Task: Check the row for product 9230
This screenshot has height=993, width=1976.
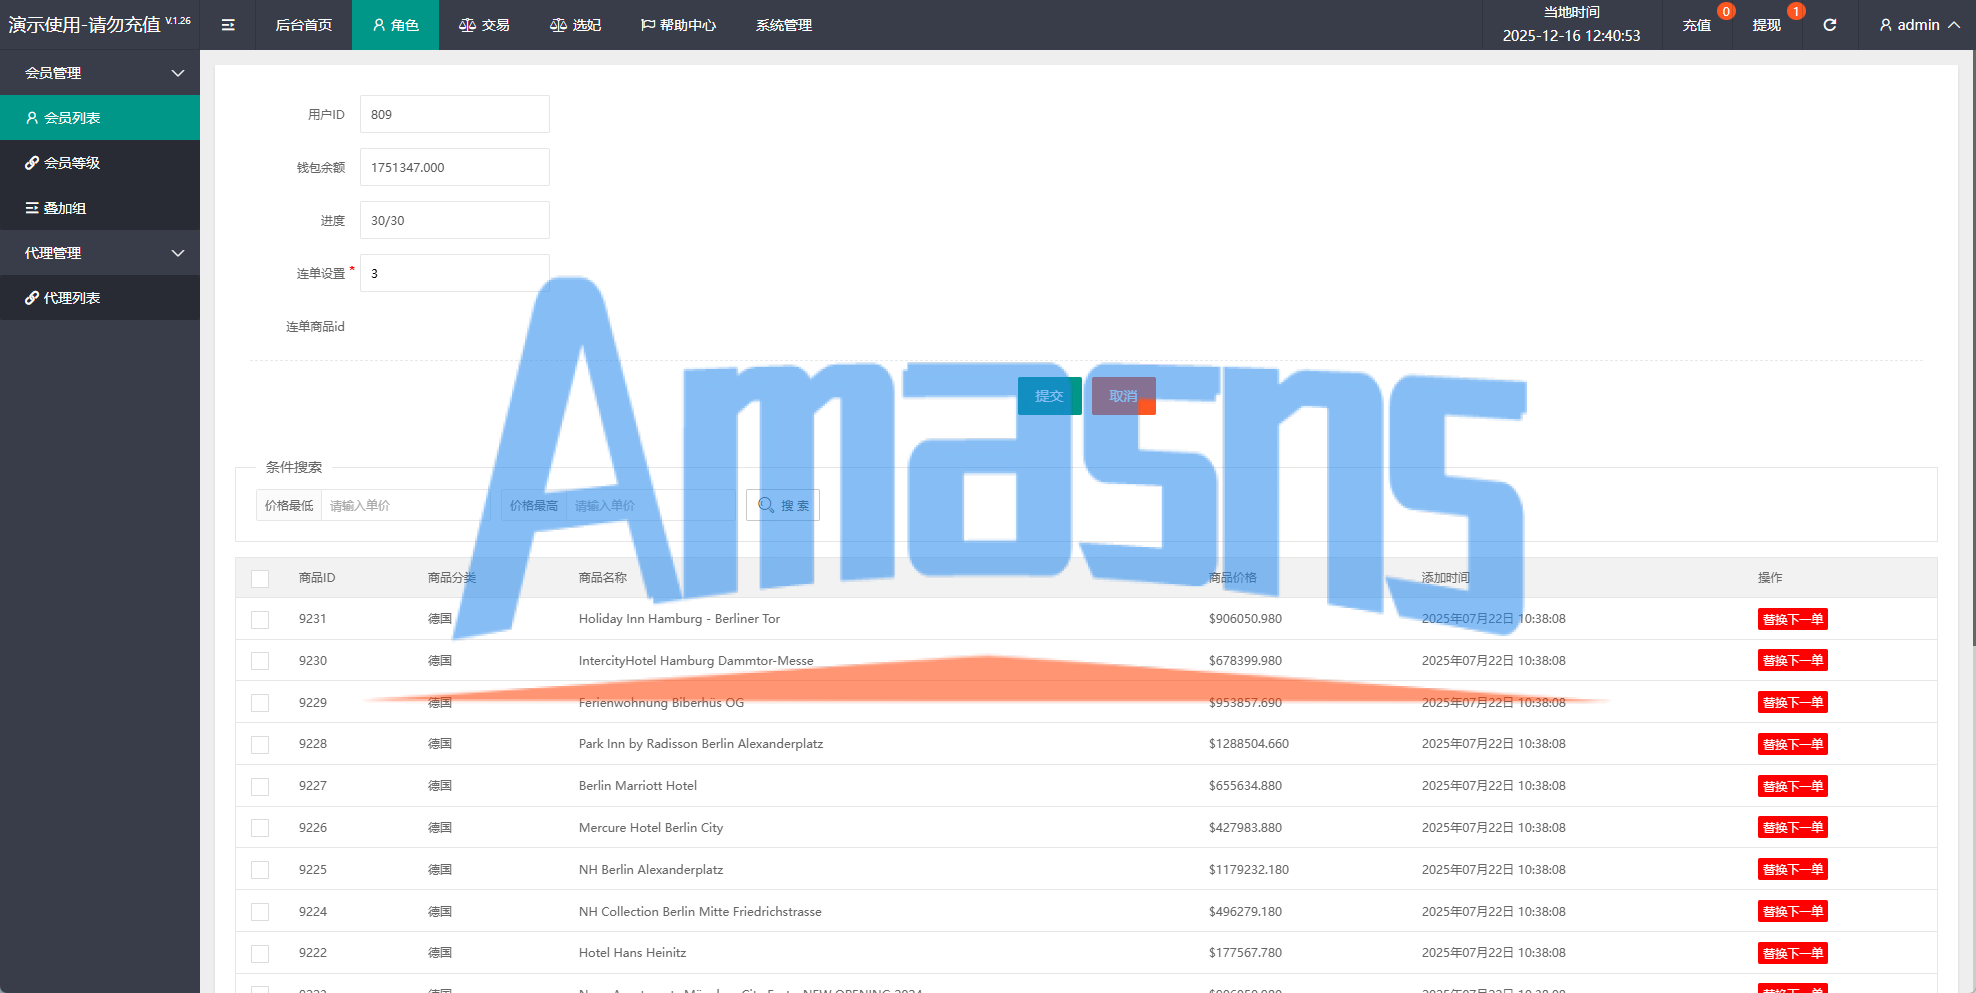Action: point(260,661)
